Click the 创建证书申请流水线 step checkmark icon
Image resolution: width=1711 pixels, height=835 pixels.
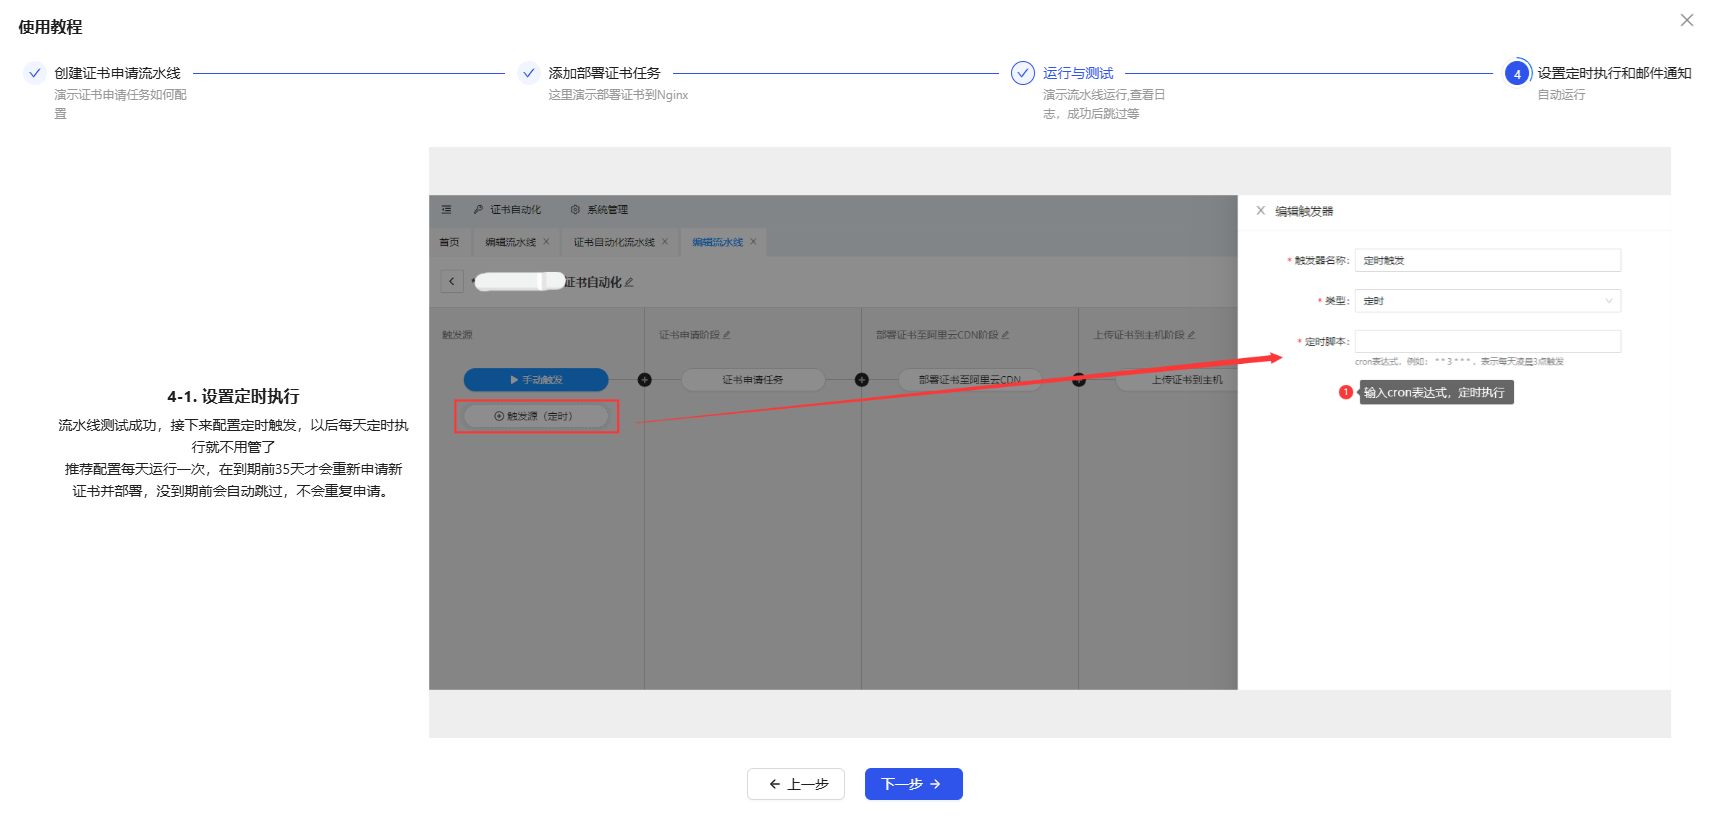point(35,73)
